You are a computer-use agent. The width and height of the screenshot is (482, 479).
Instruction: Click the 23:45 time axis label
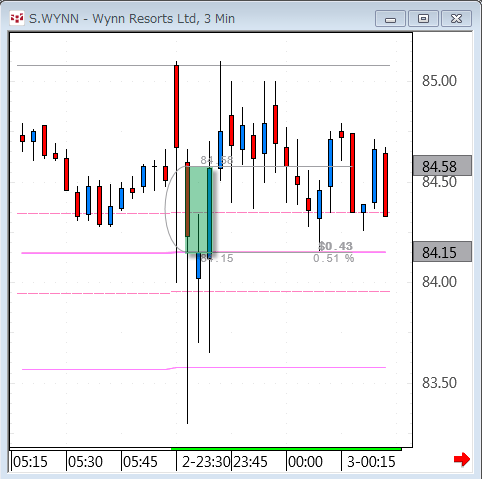[x=250, y=462]
